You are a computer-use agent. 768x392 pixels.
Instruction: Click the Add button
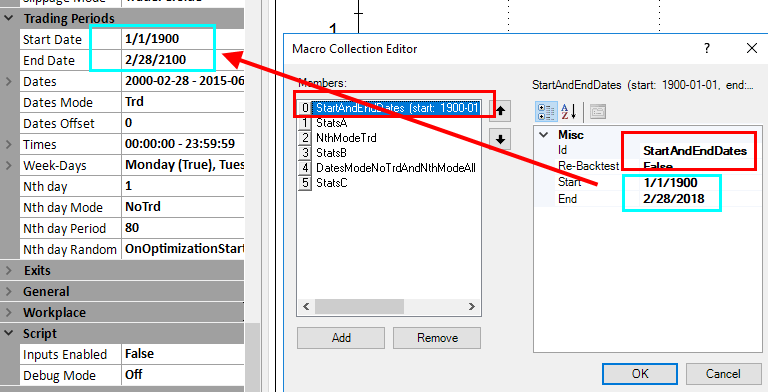[x=341, y=338]
